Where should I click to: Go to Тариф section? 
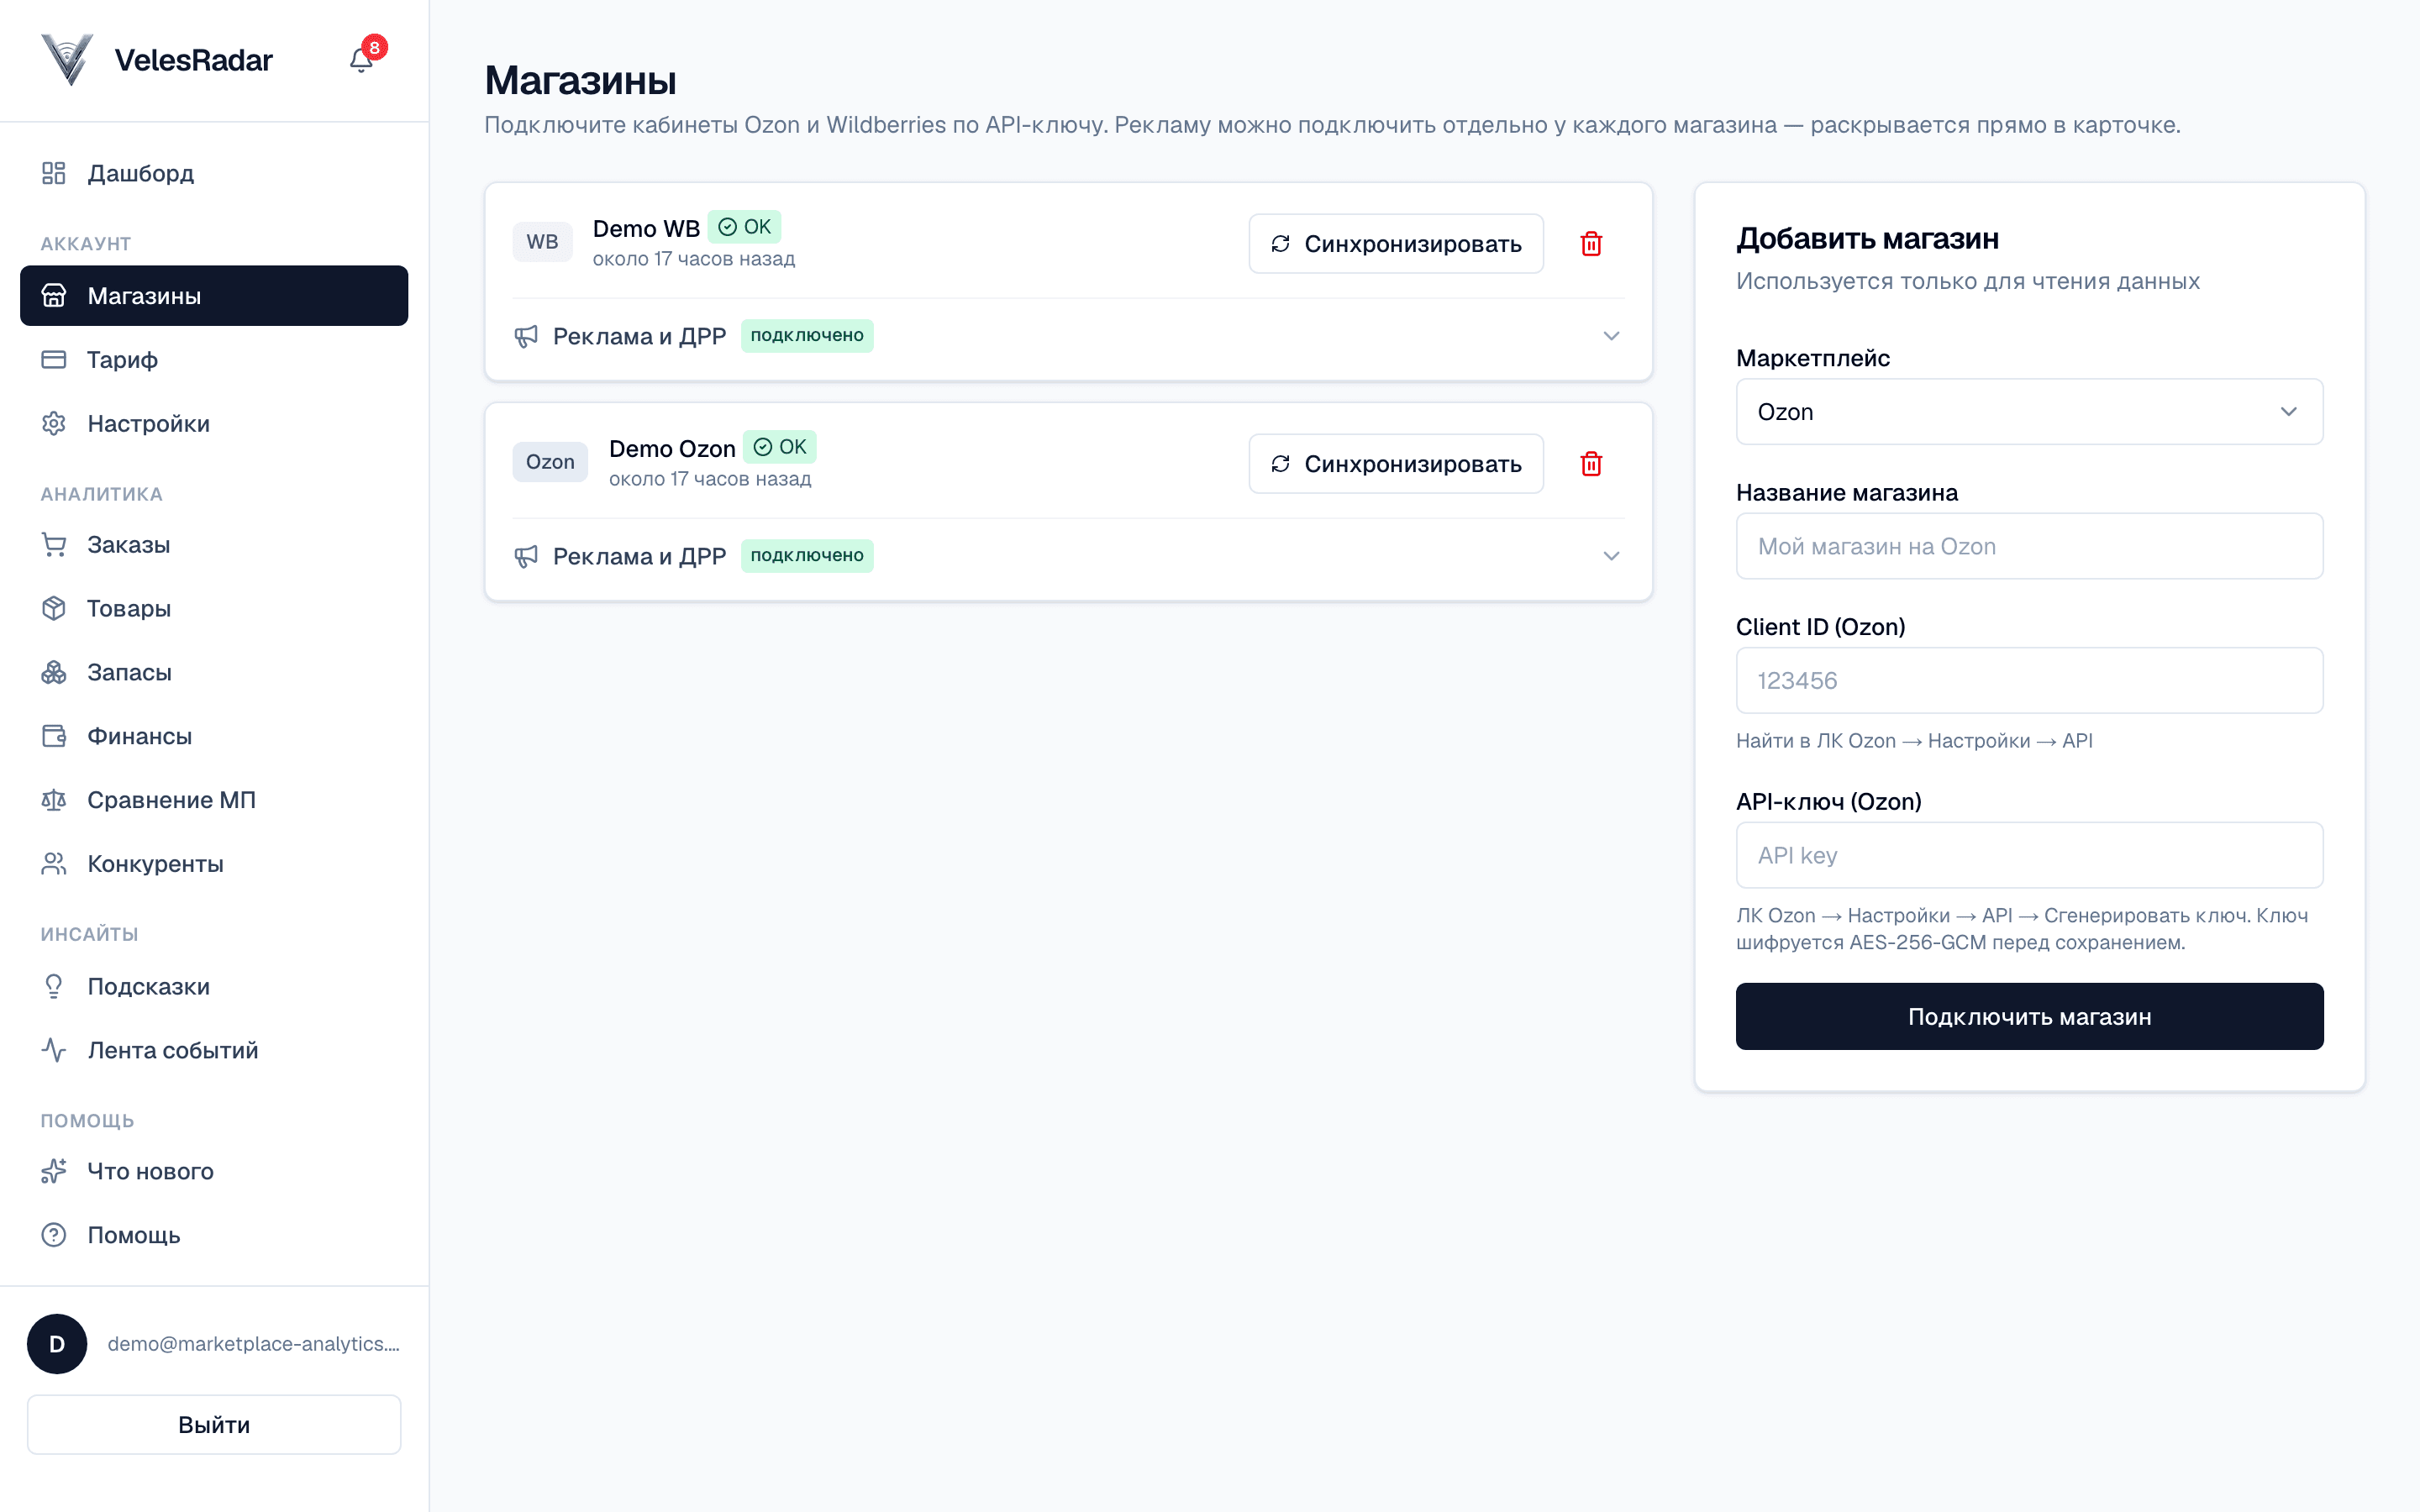pos(214,359)
